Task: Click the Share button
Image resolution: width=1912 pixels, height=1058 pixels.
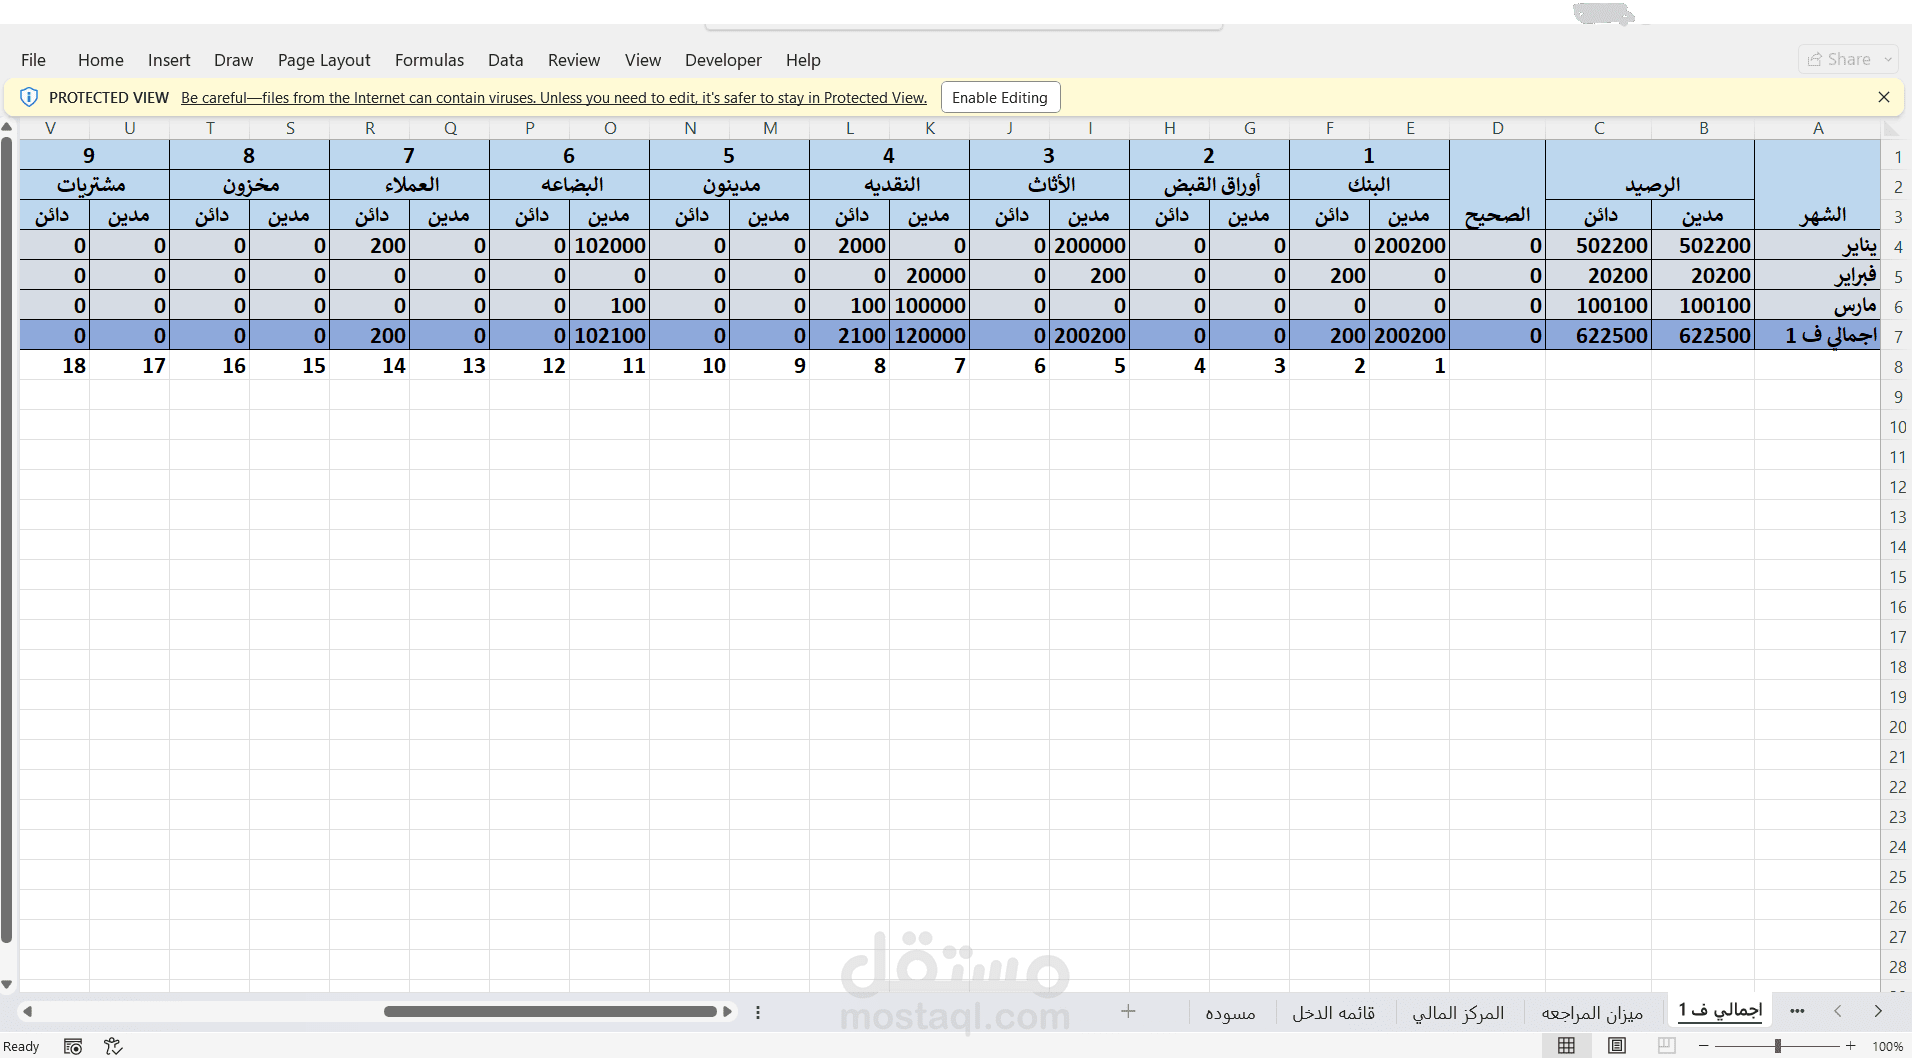Action: pos(1839,59)
